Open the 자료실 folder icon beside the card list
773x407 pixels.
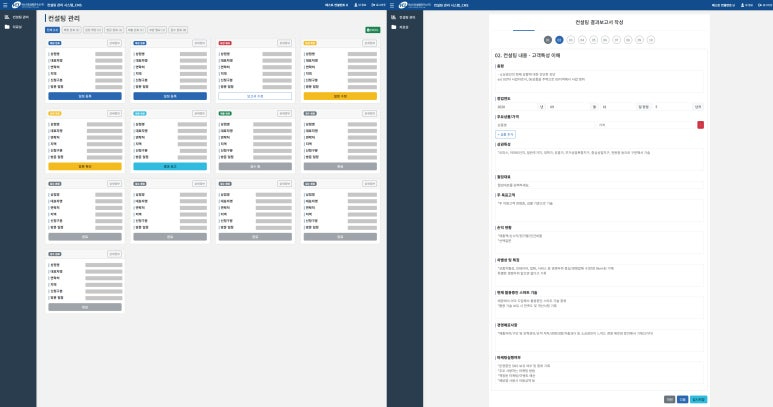click(x=7, y=27)
